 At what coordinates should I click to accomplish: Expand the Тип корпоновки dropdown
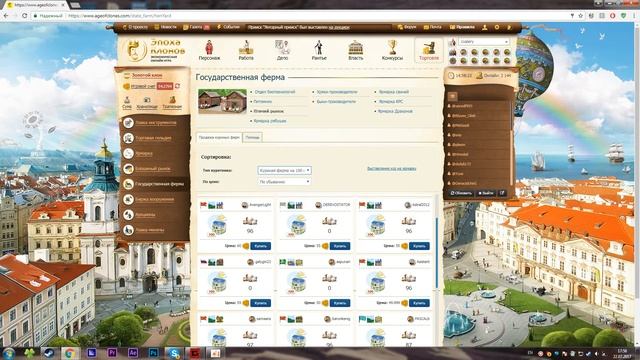point(284,170)
